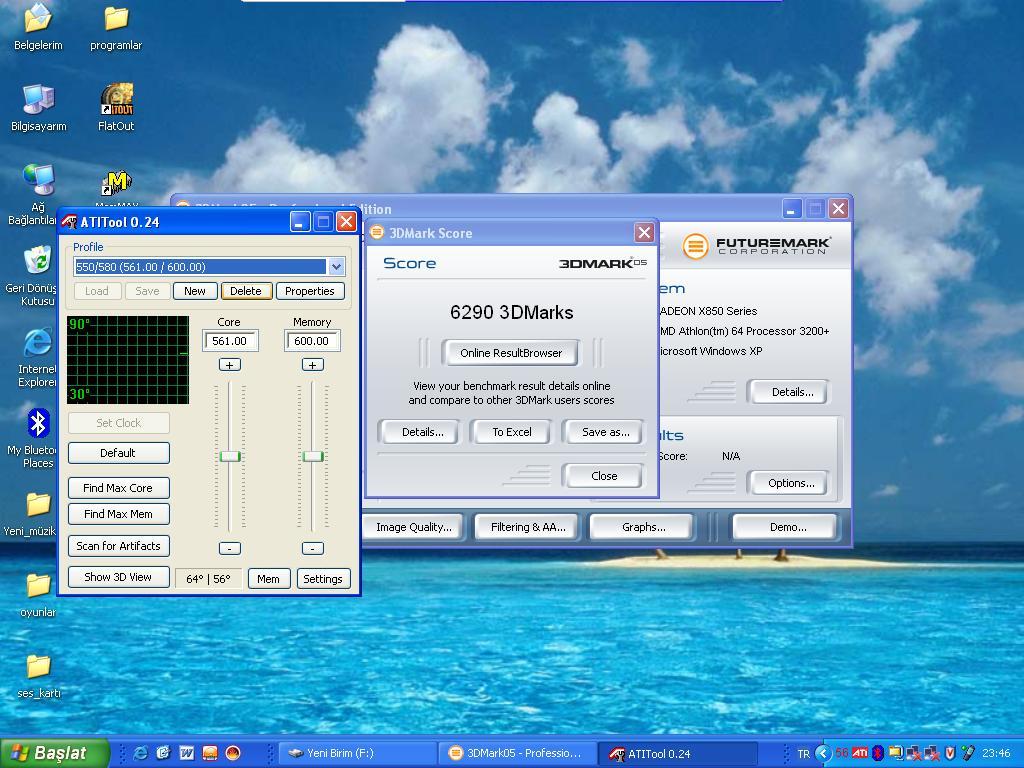Switch to ATITool 0.24 taskbar item
The height and width of the screenshot is (768, 1024).
(x=679, y=753)
